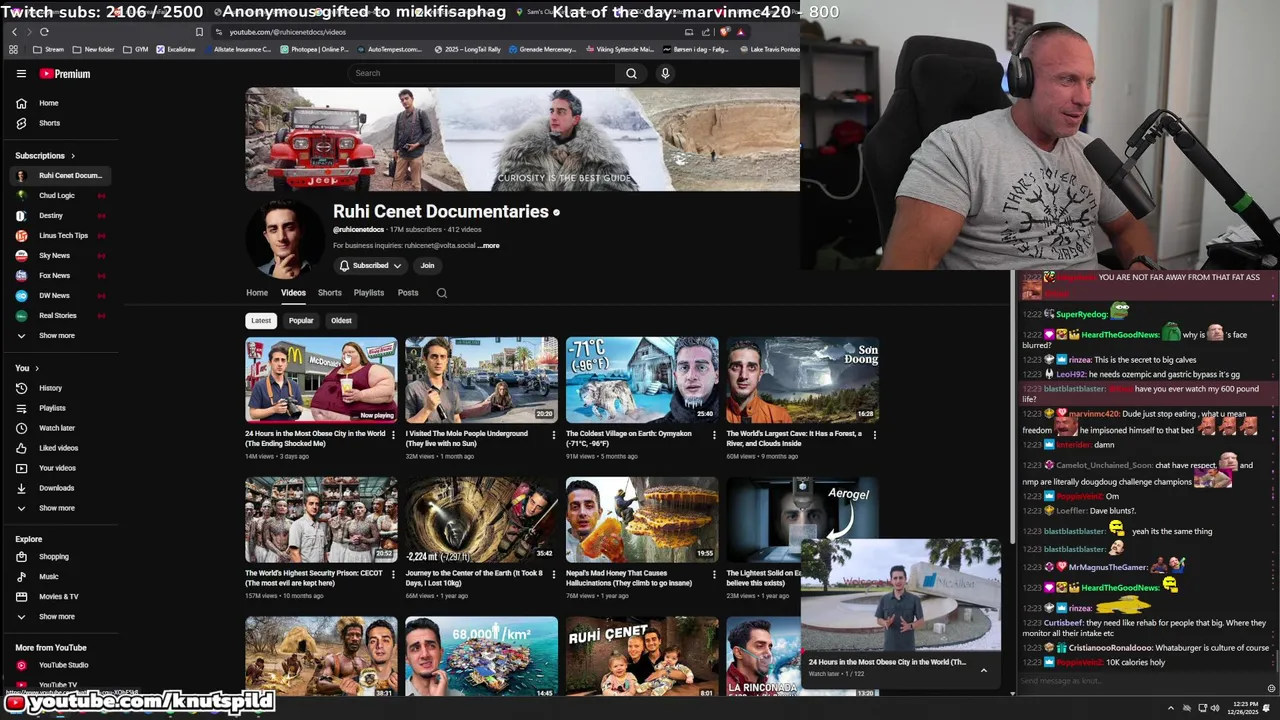
Task: Open Liked videos in the sidebar
Action: [x=60, y=448]
